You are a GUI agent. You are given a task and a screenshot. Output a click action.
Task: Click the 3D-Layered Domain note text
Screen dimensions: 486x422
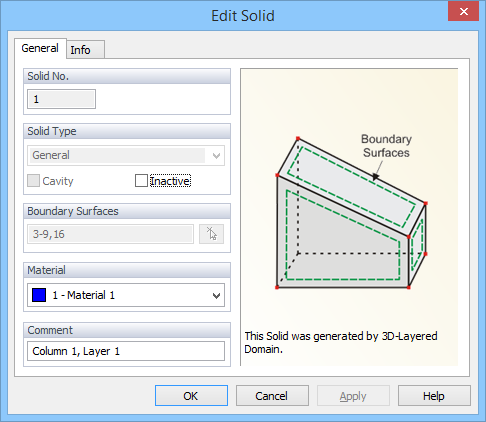(x=341, y=342)
